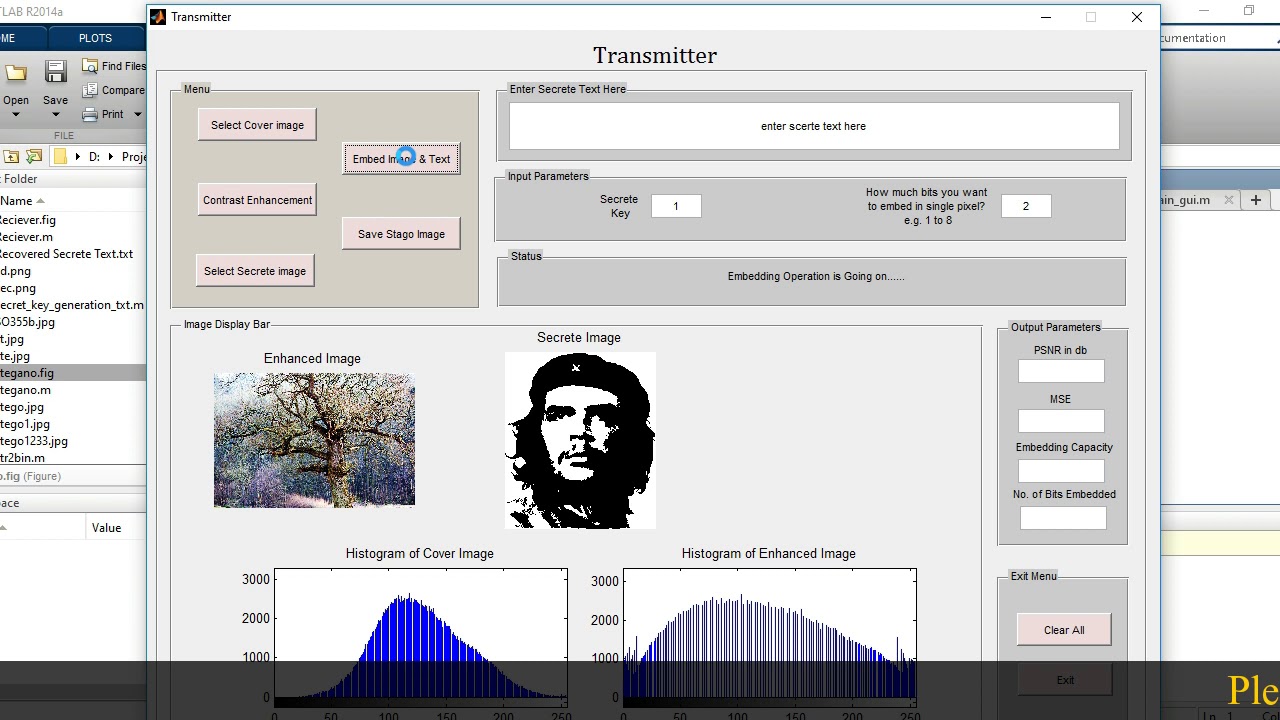
Task: Click the Exit button in Exit Menu
Action: (x=1064, y=680)
